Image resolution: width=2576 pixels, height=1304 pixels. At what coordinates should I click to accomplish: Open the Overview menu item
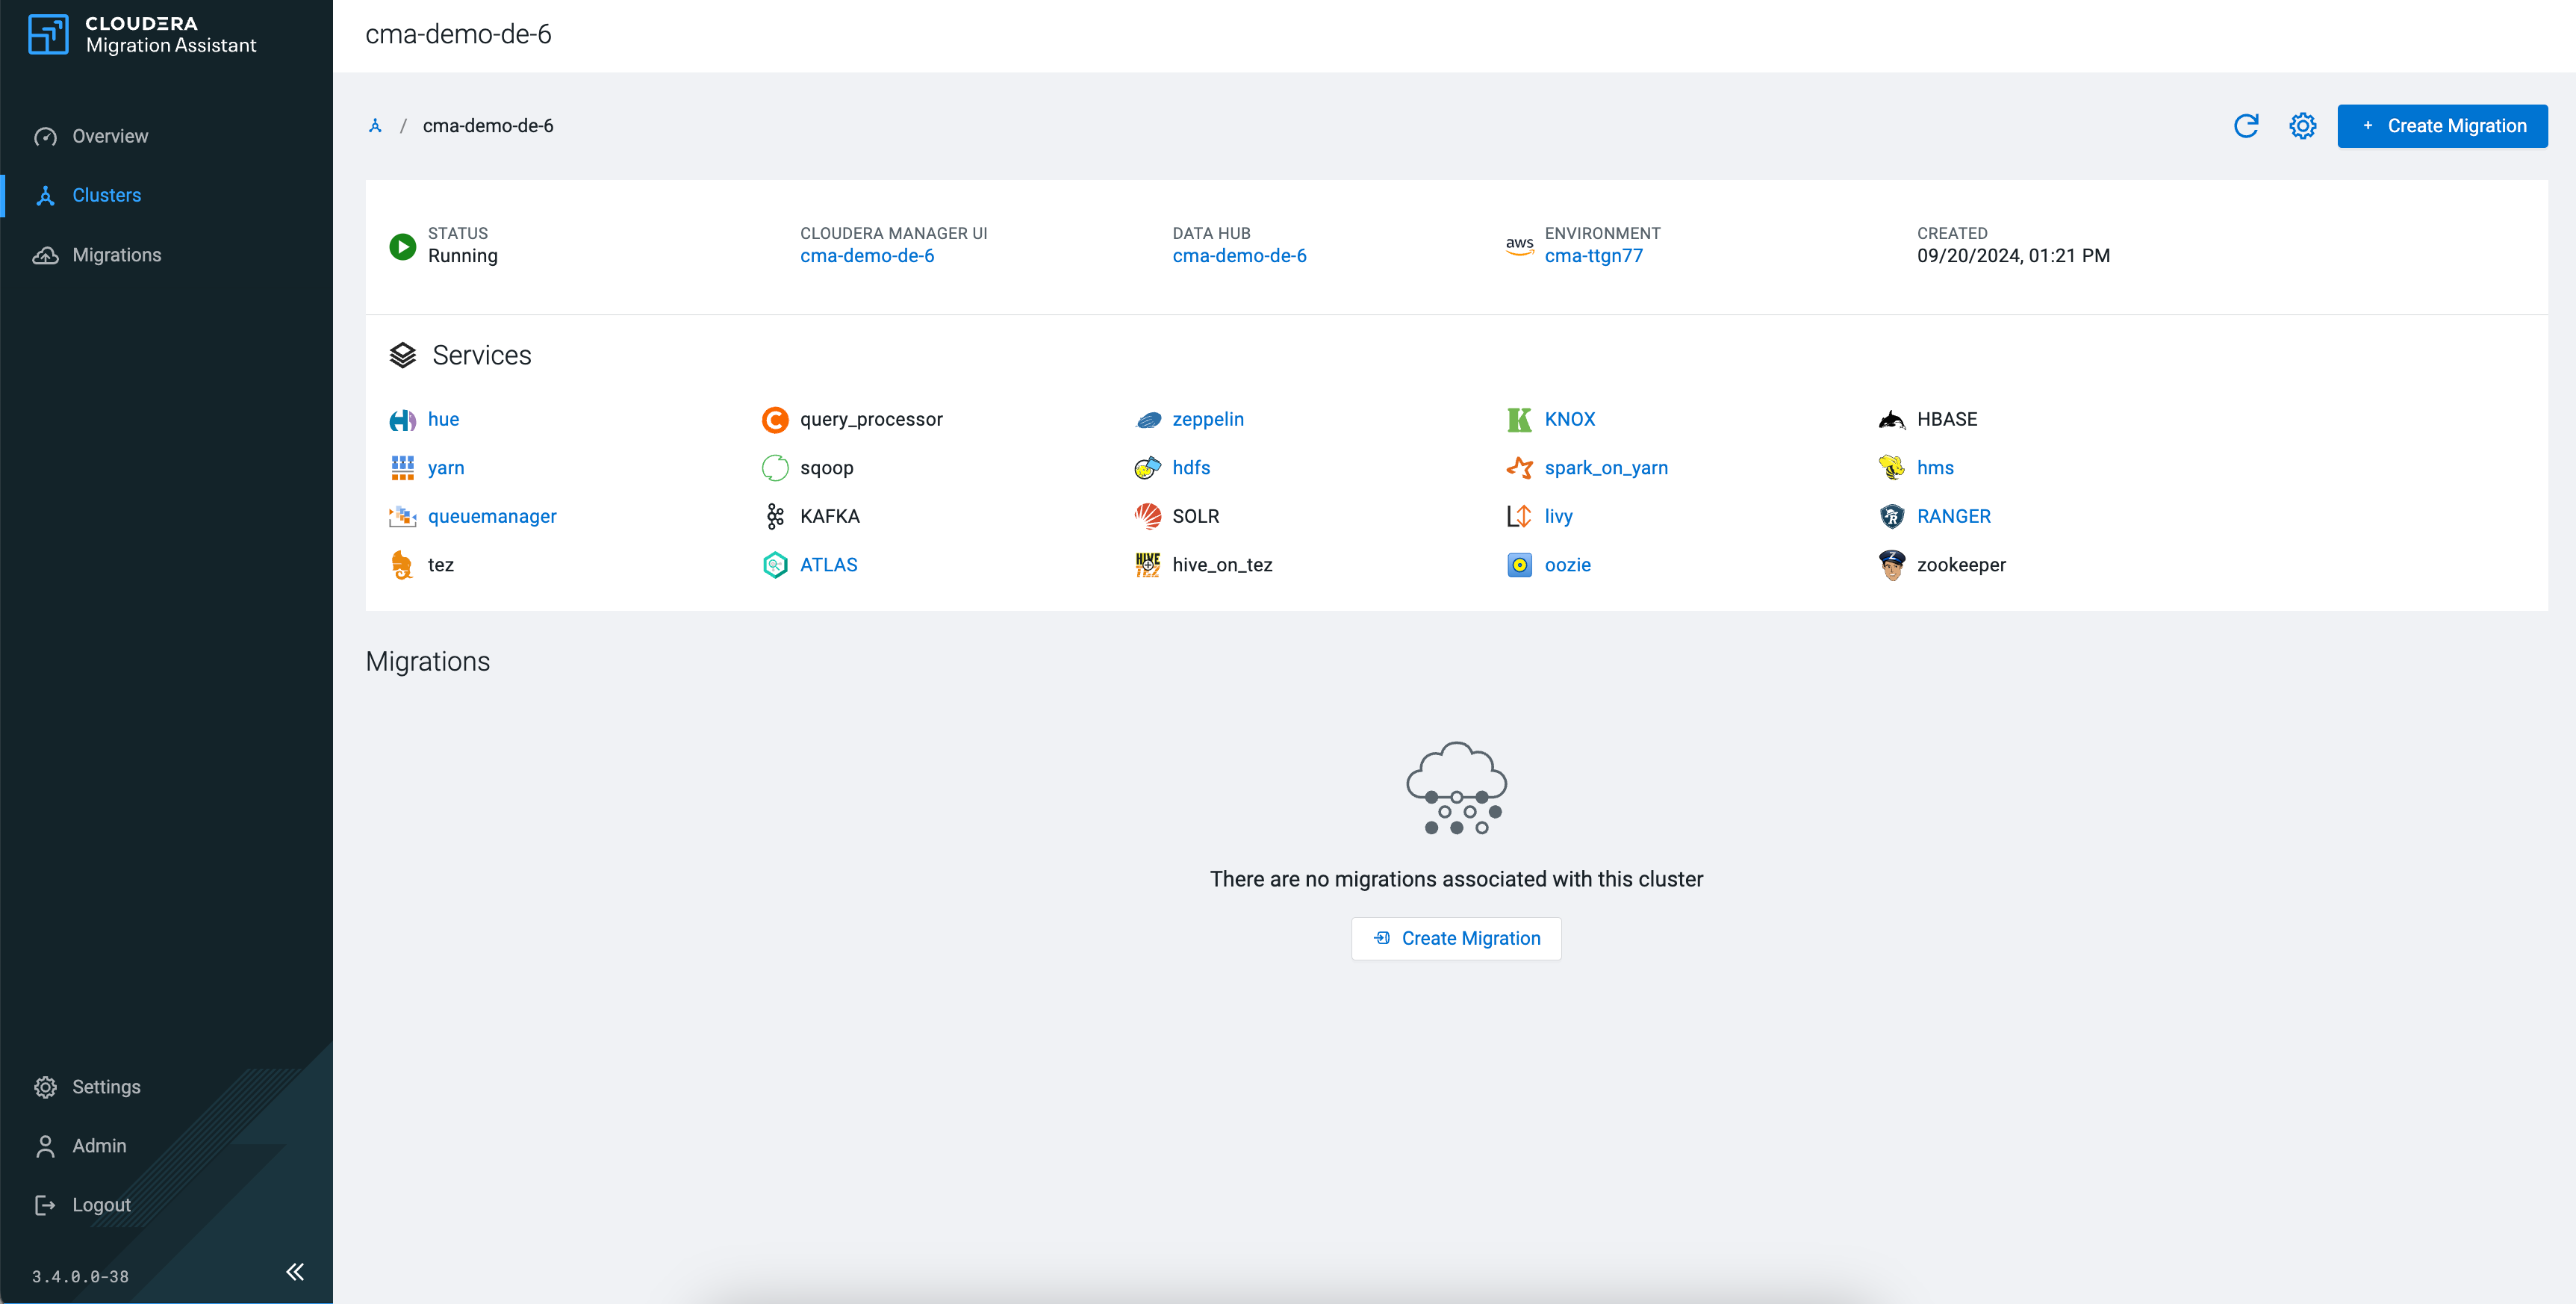click(x=109, y=136)
